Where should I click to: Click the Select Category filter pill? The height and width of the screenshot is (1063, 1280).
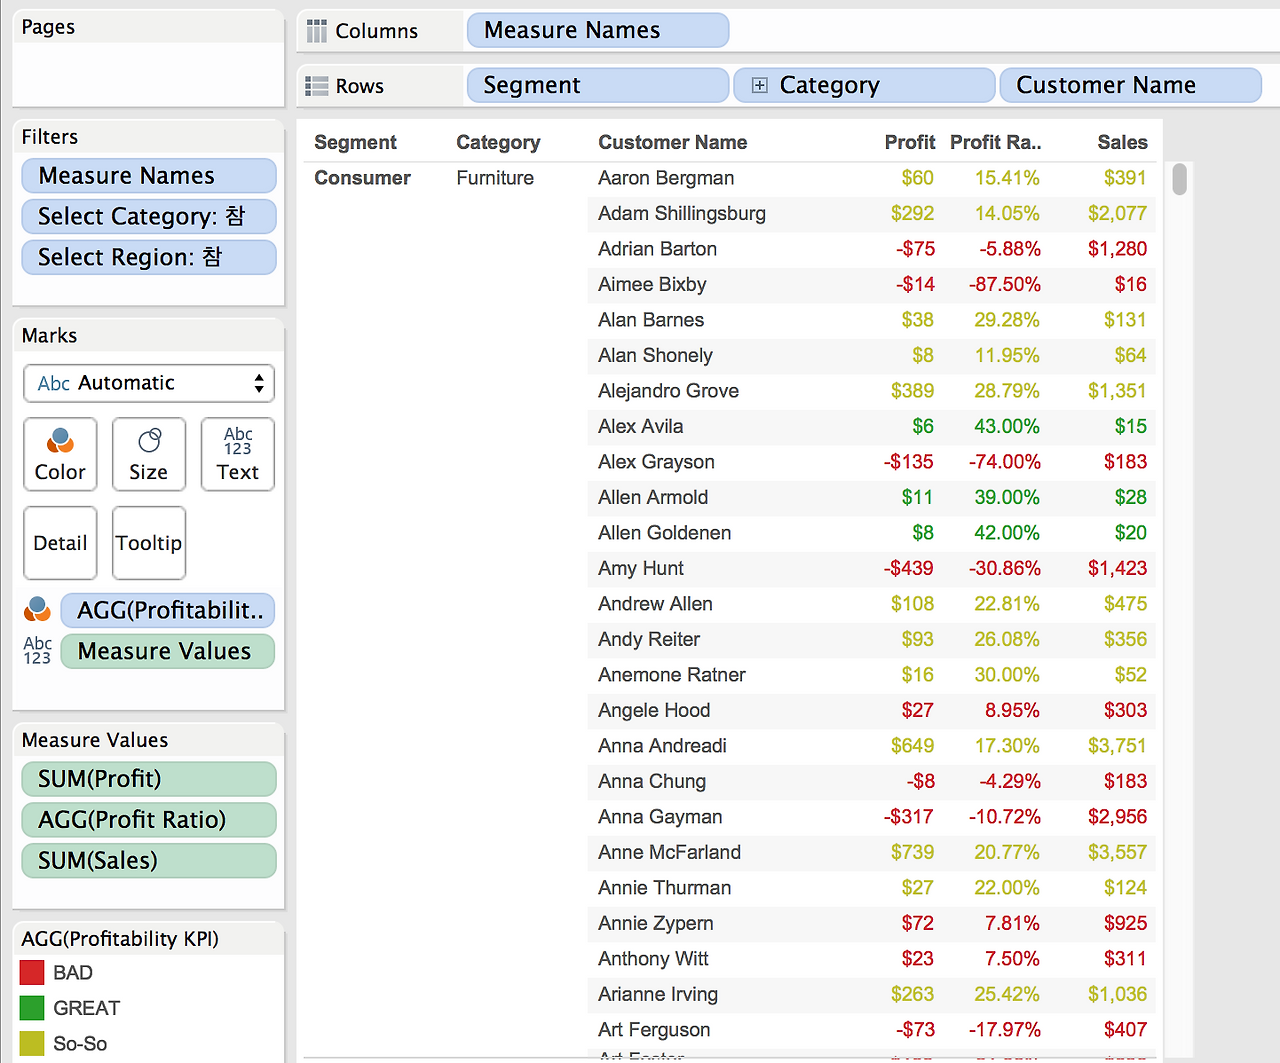coord(149,216)
